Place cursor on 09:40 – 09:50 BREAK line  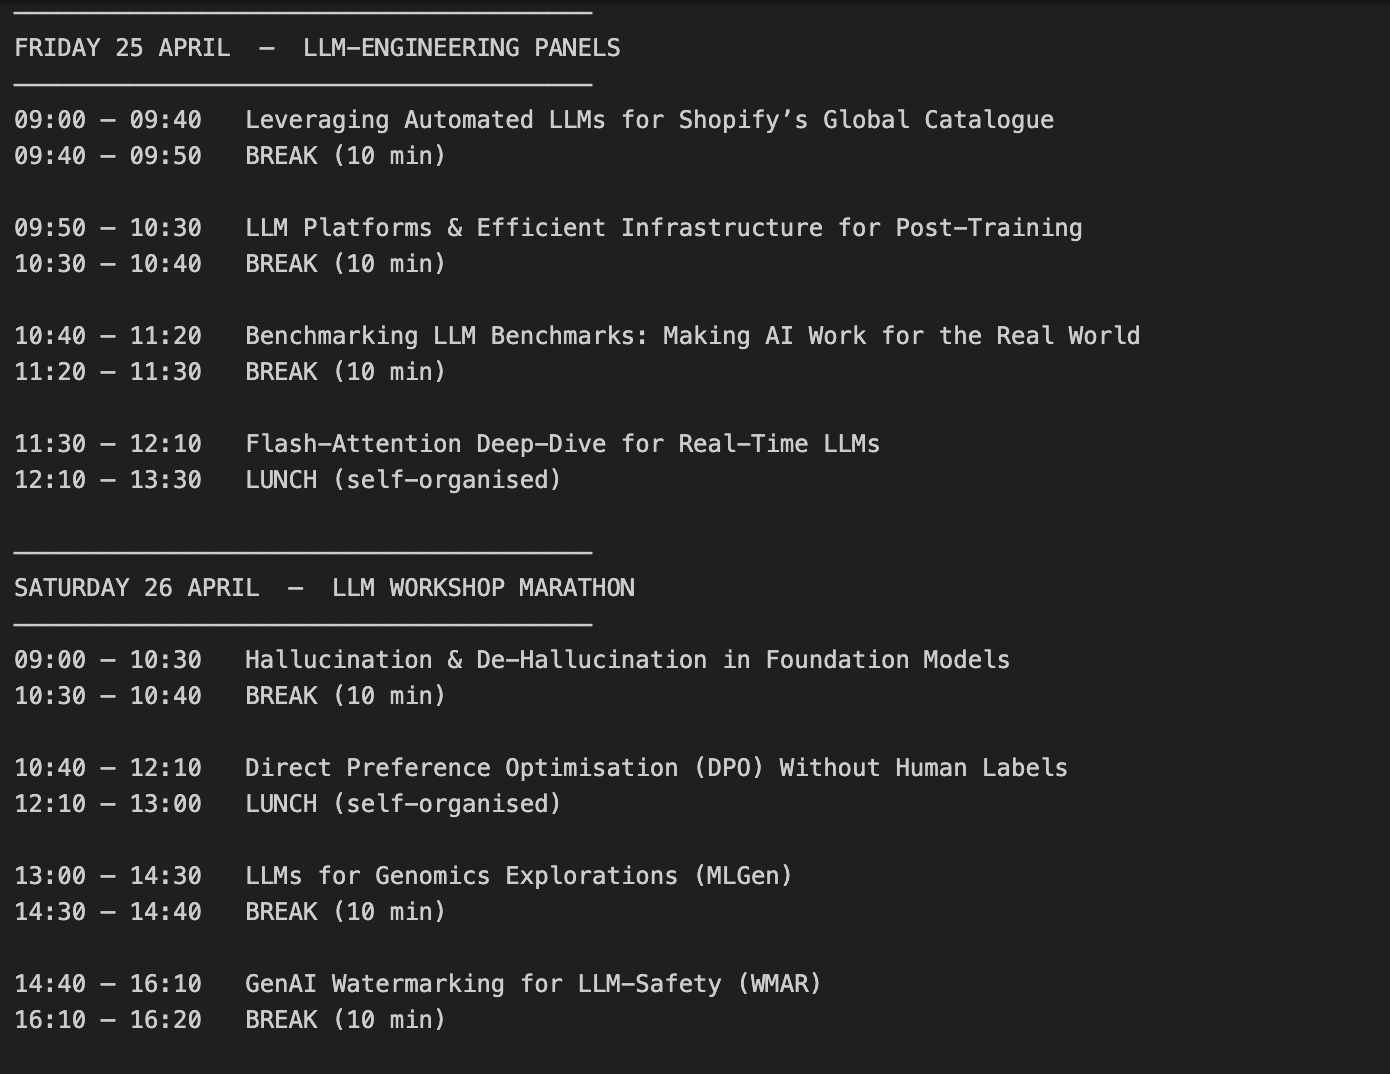point(230,155)
